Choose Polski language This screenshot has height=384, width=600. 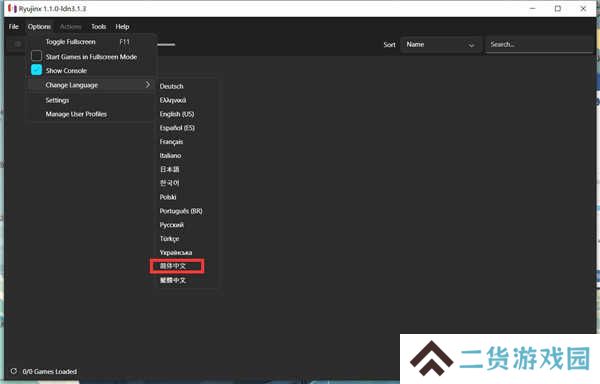coord(168,197)
